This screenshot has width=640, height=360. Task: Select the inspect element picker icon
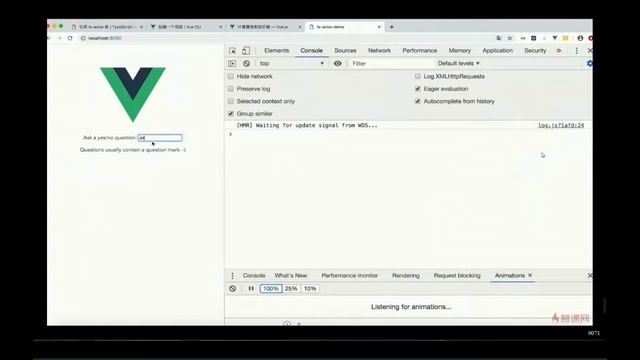pyautogui.click(x=233, y=51)
